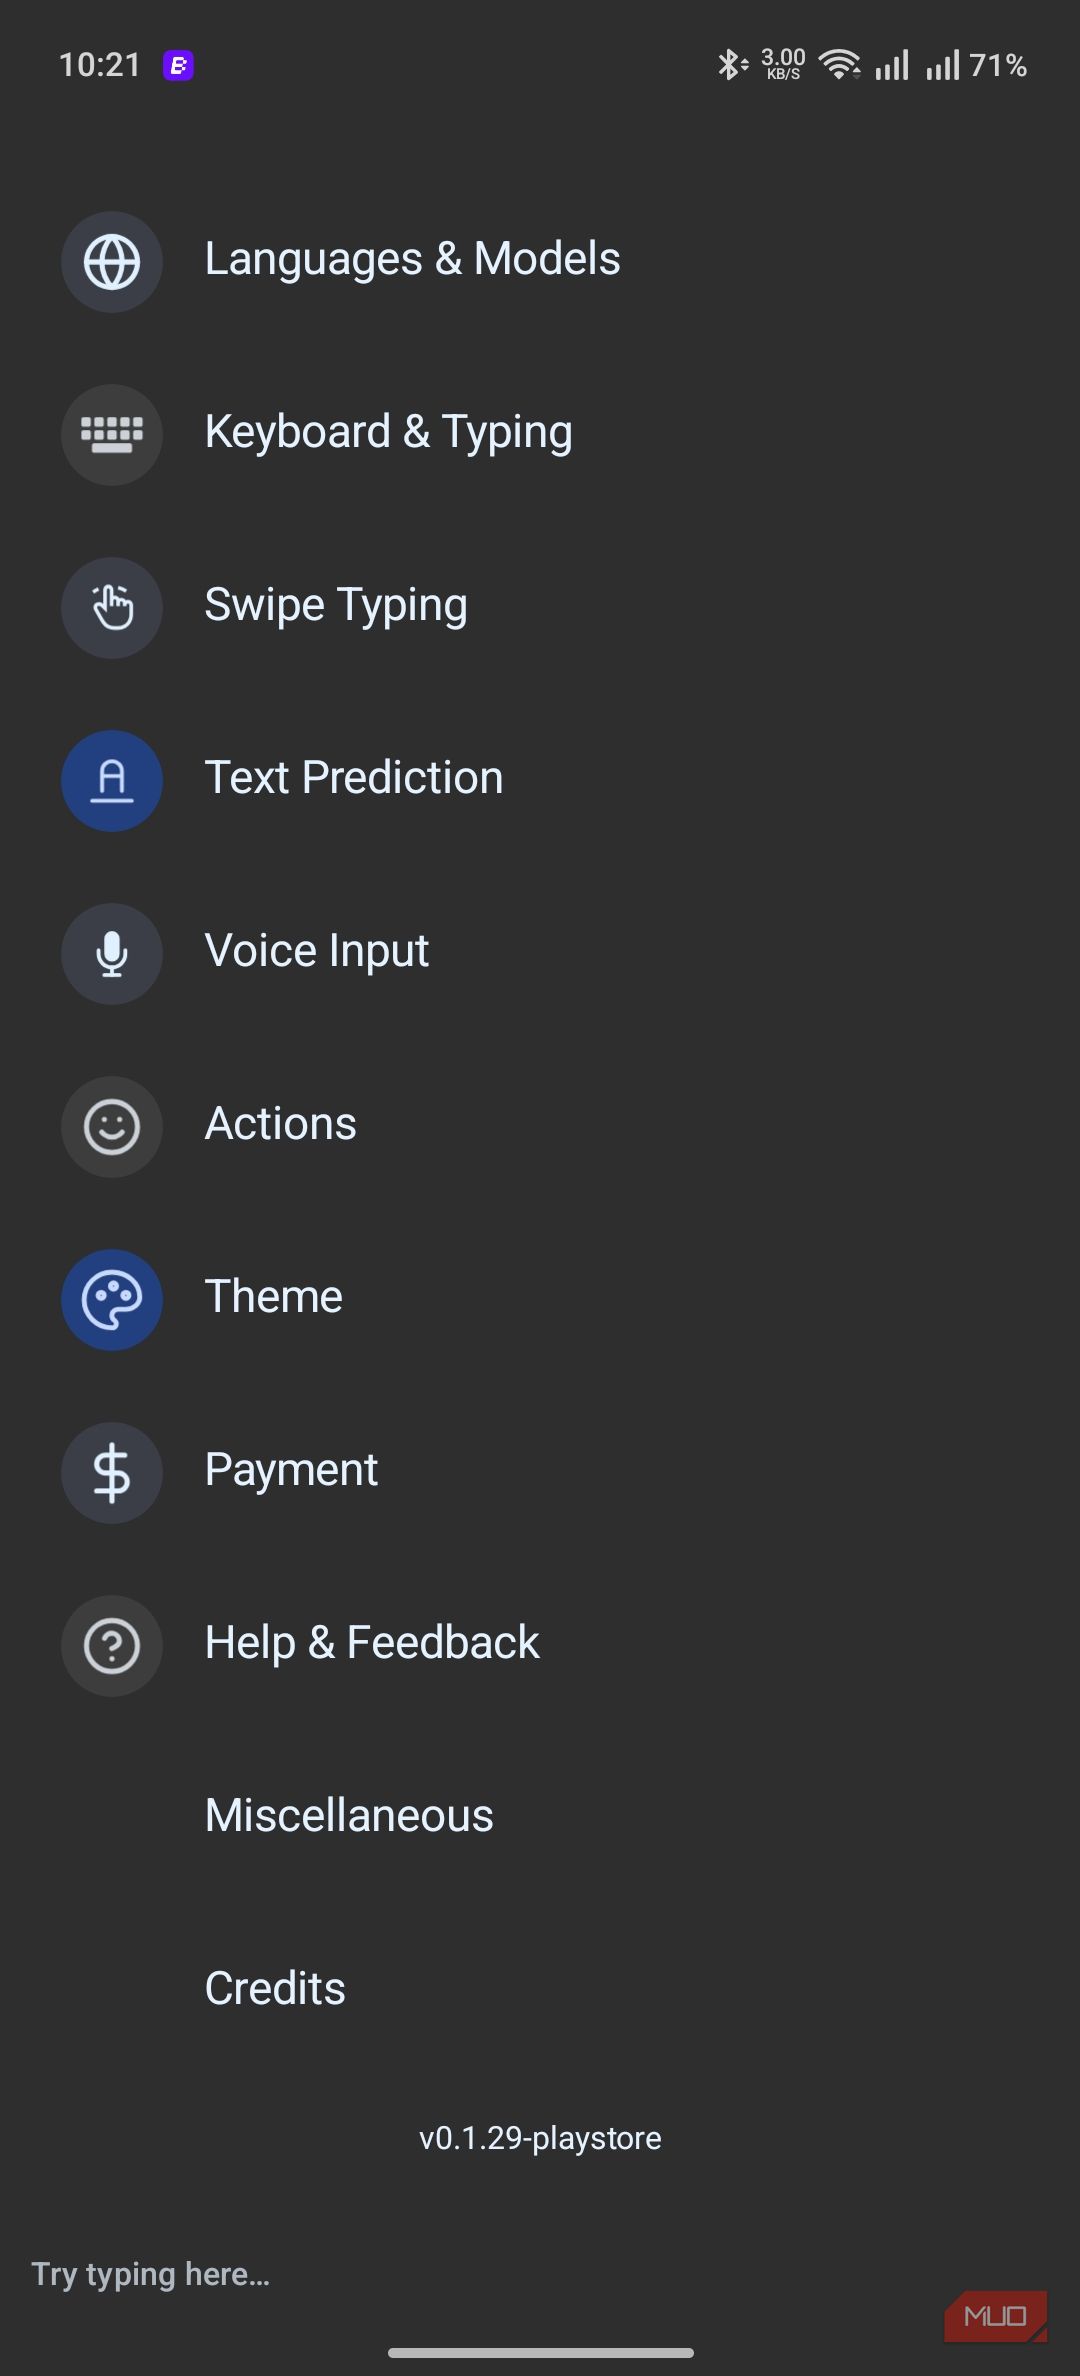The width and height of the screenshot is (1080, 2376).
Task: Open Languages & Models settings
Action: click(x=540, y=260)
